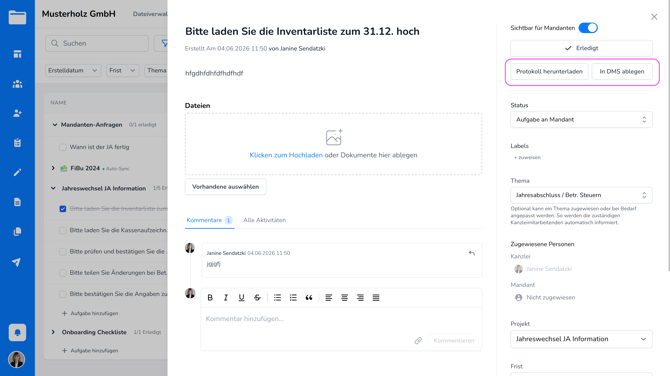The image size is (670, 376).
Task: Open the clipboard tasks sidebar icon
Action: click(x=17, y=143)
